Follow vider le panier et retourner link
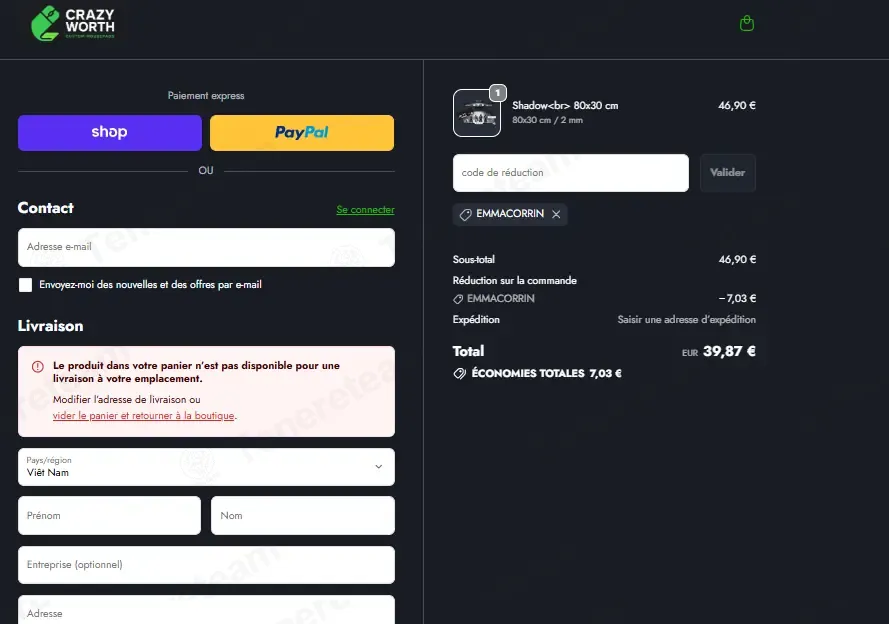889x624 pixels. pyautogui.click(x=143, y=415)
